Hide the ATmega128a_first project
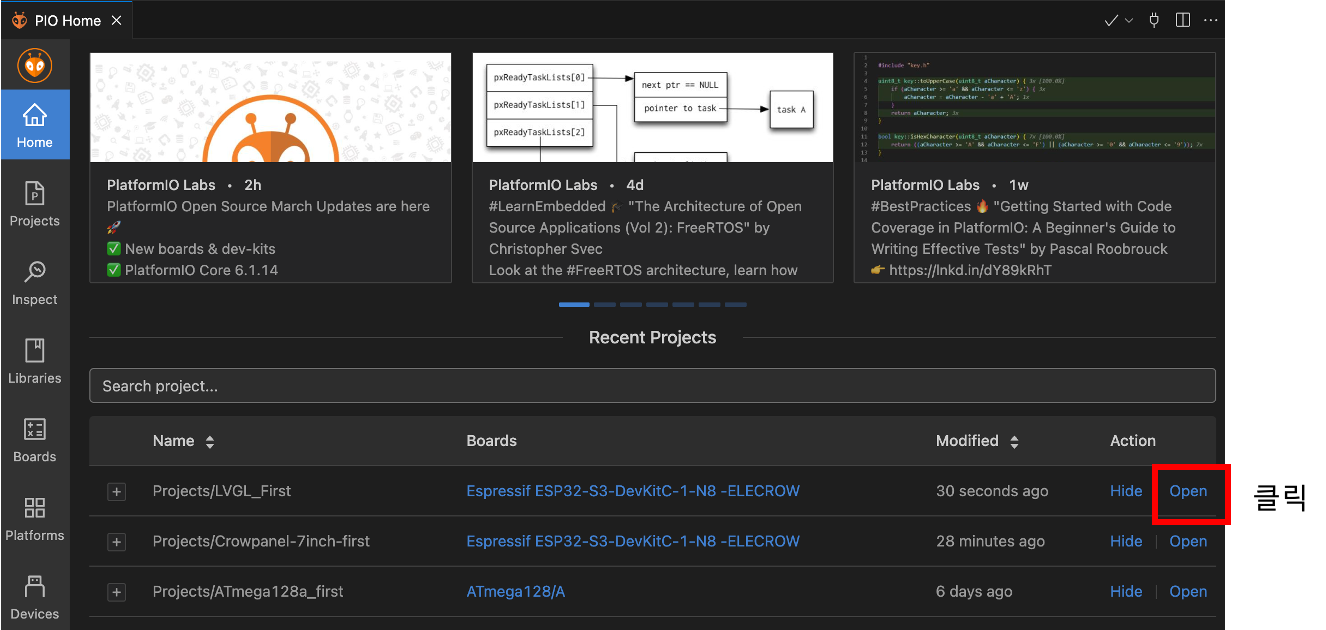This screenshot has height=630, width=1326. tap(1126, 591)
